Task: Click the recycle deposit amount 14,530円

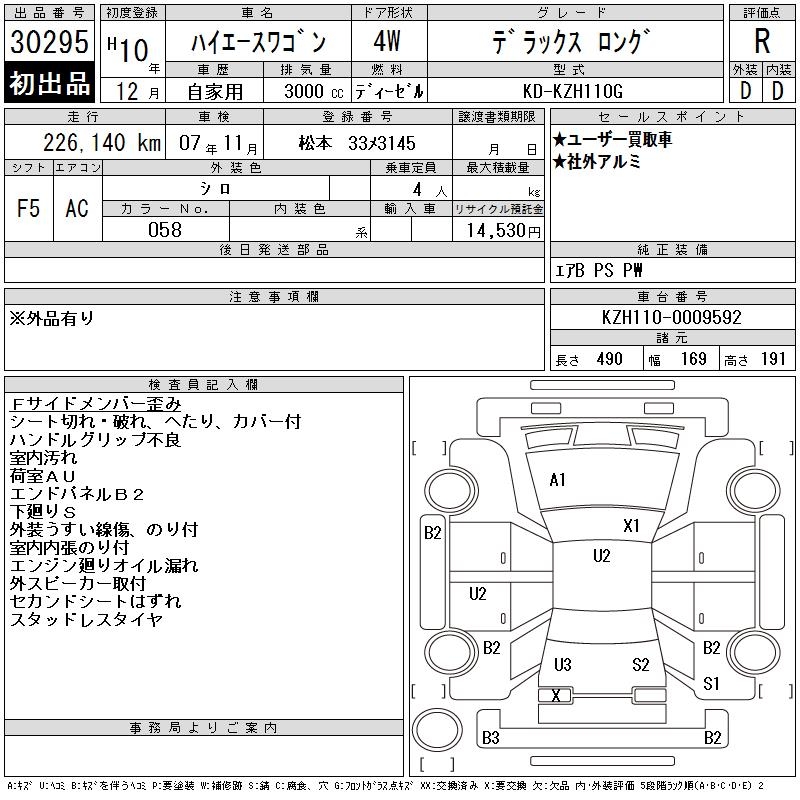Action: tap(498, 230)
